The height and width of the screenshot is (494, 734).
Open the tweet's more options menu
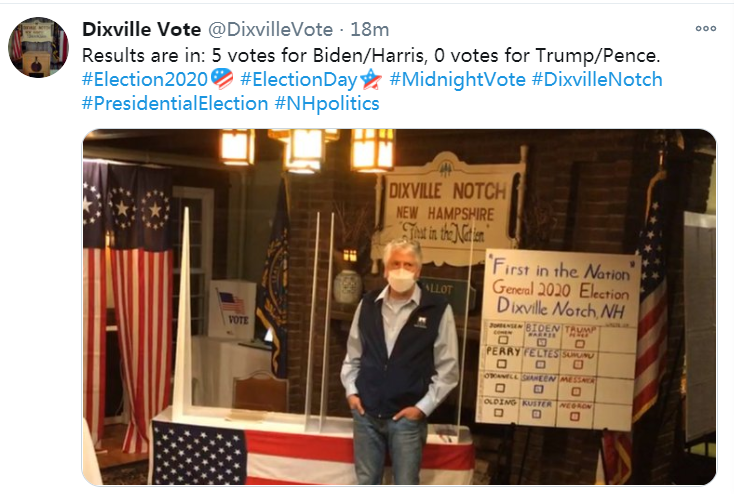click(707, 28)
